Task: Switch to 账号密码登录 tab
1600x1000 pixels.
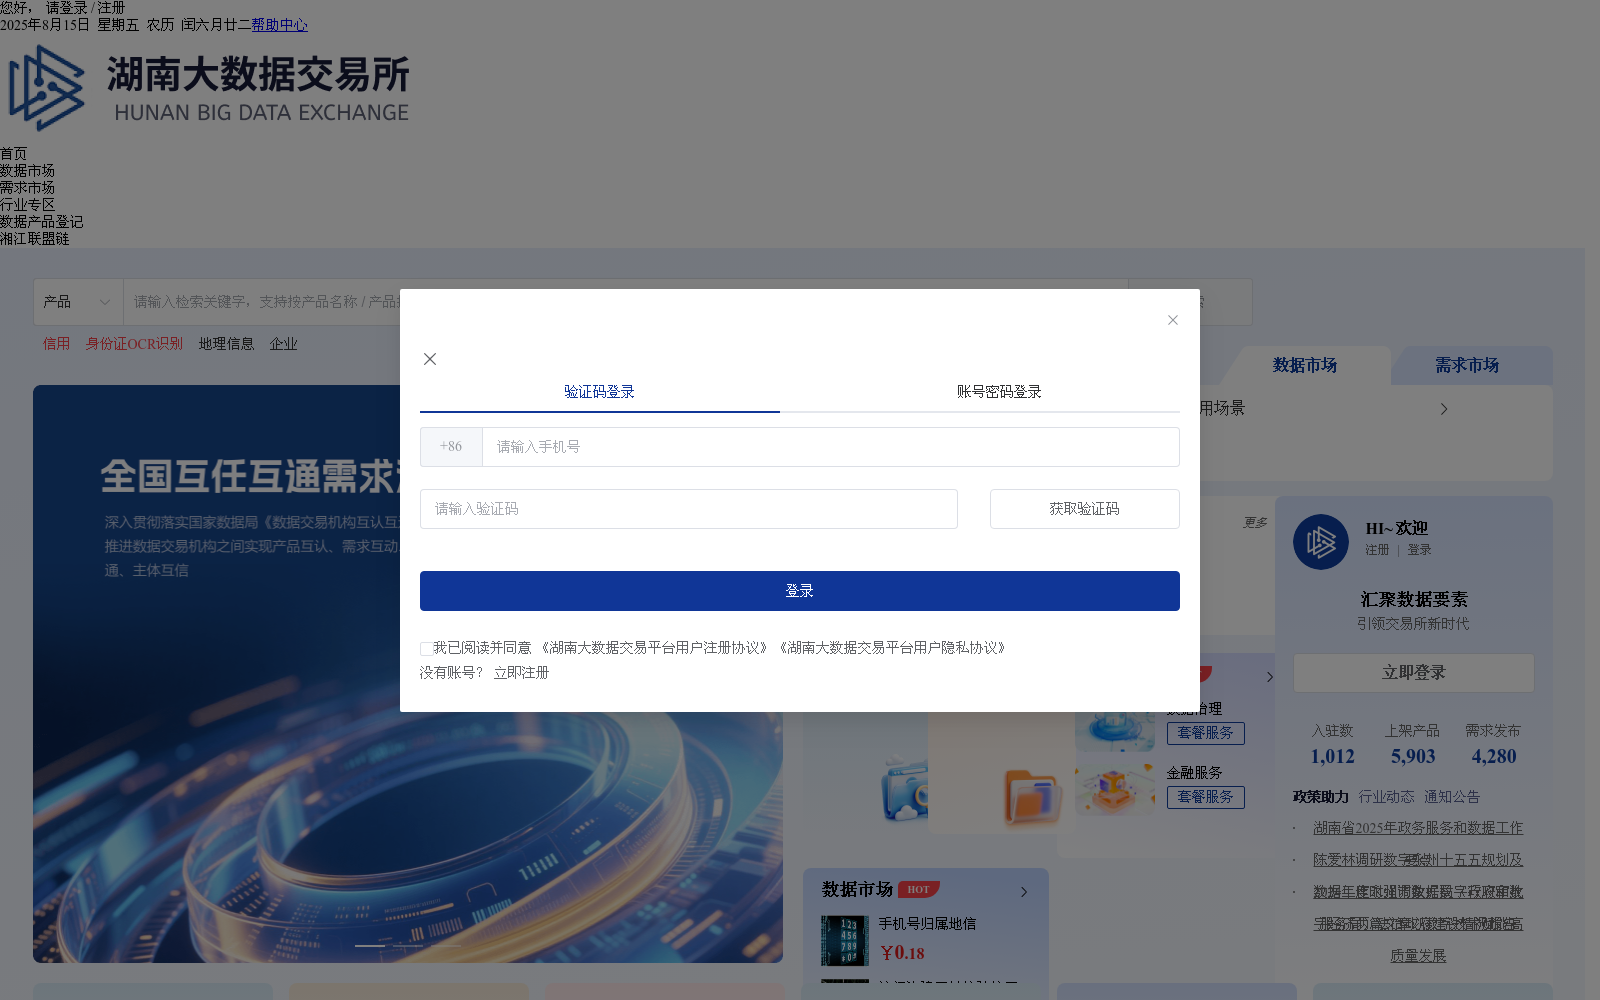Action: pyautogui.click(x=999, y=392)
